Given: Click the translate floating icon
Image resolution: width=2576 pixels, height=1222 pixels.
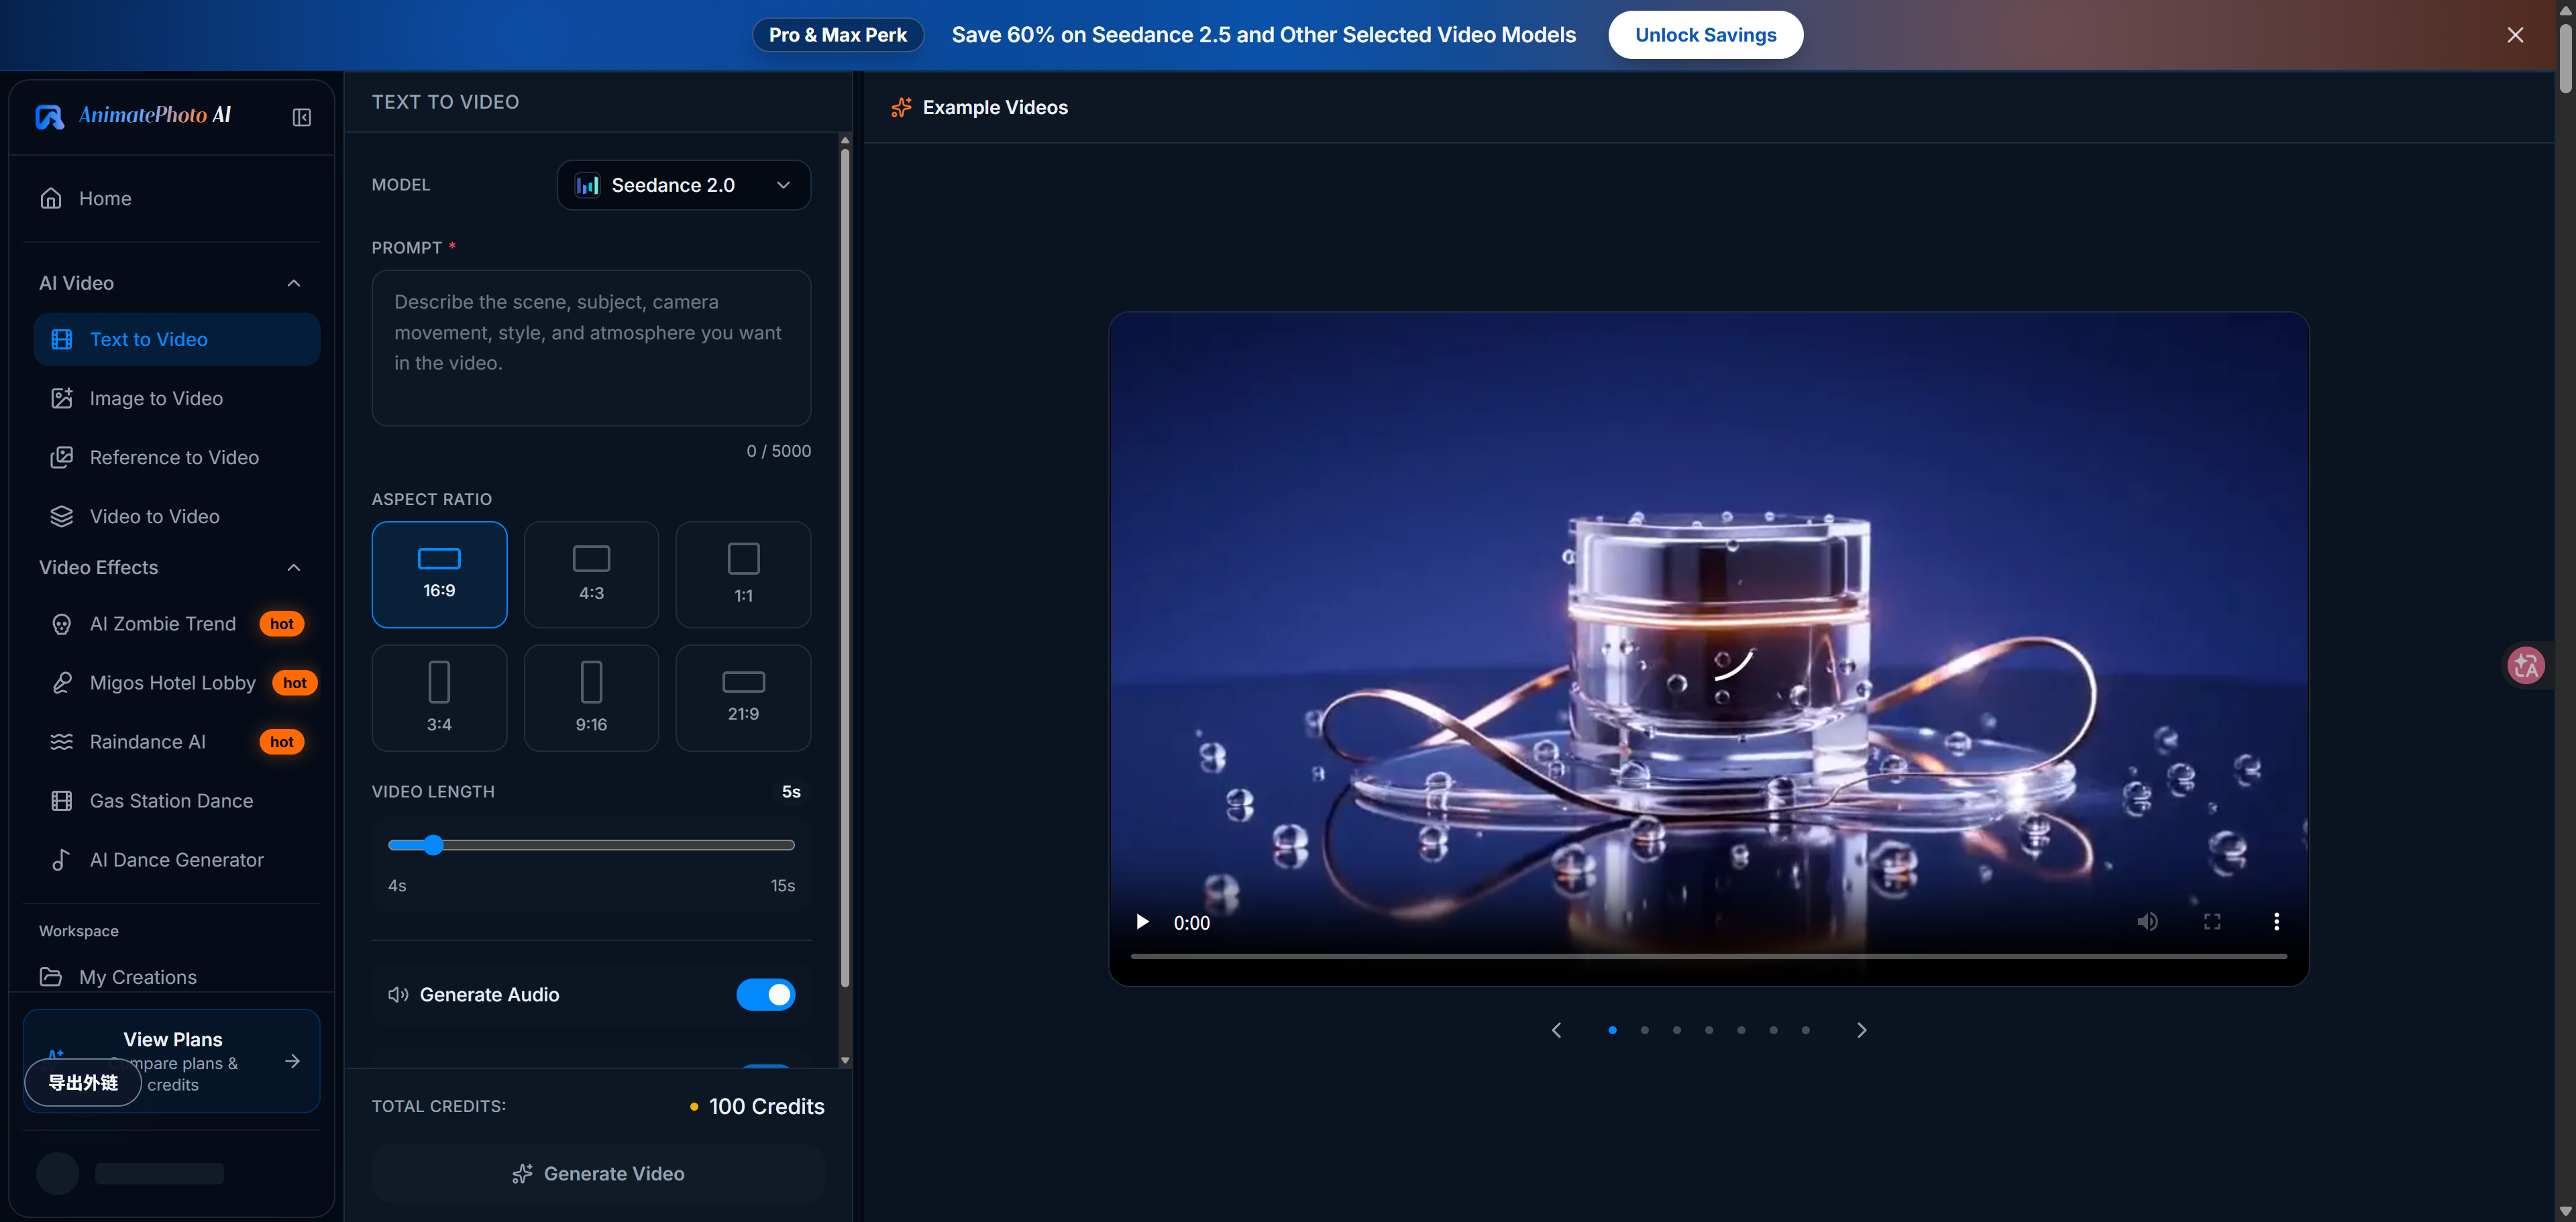Looking at the screenshot, I should (x=2526, y=665).
